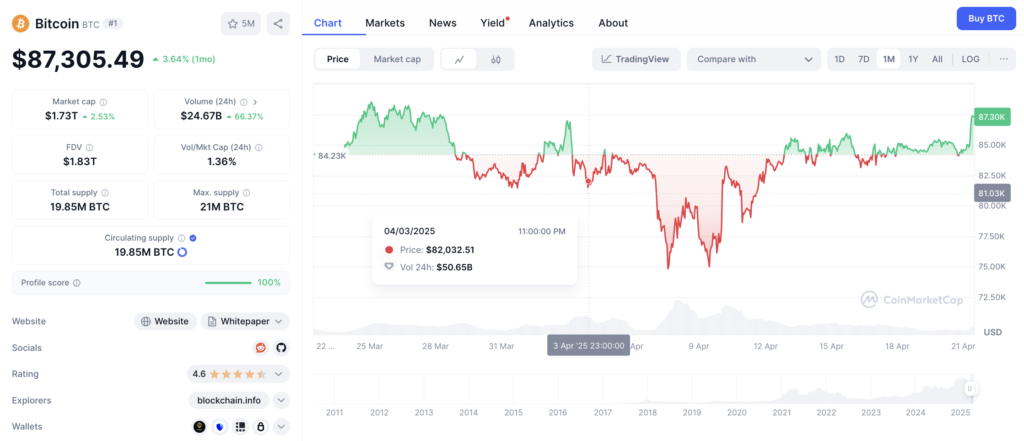The image size is (1024, 441).
Task: Select the Price toggle
Action: pos(338,59)
